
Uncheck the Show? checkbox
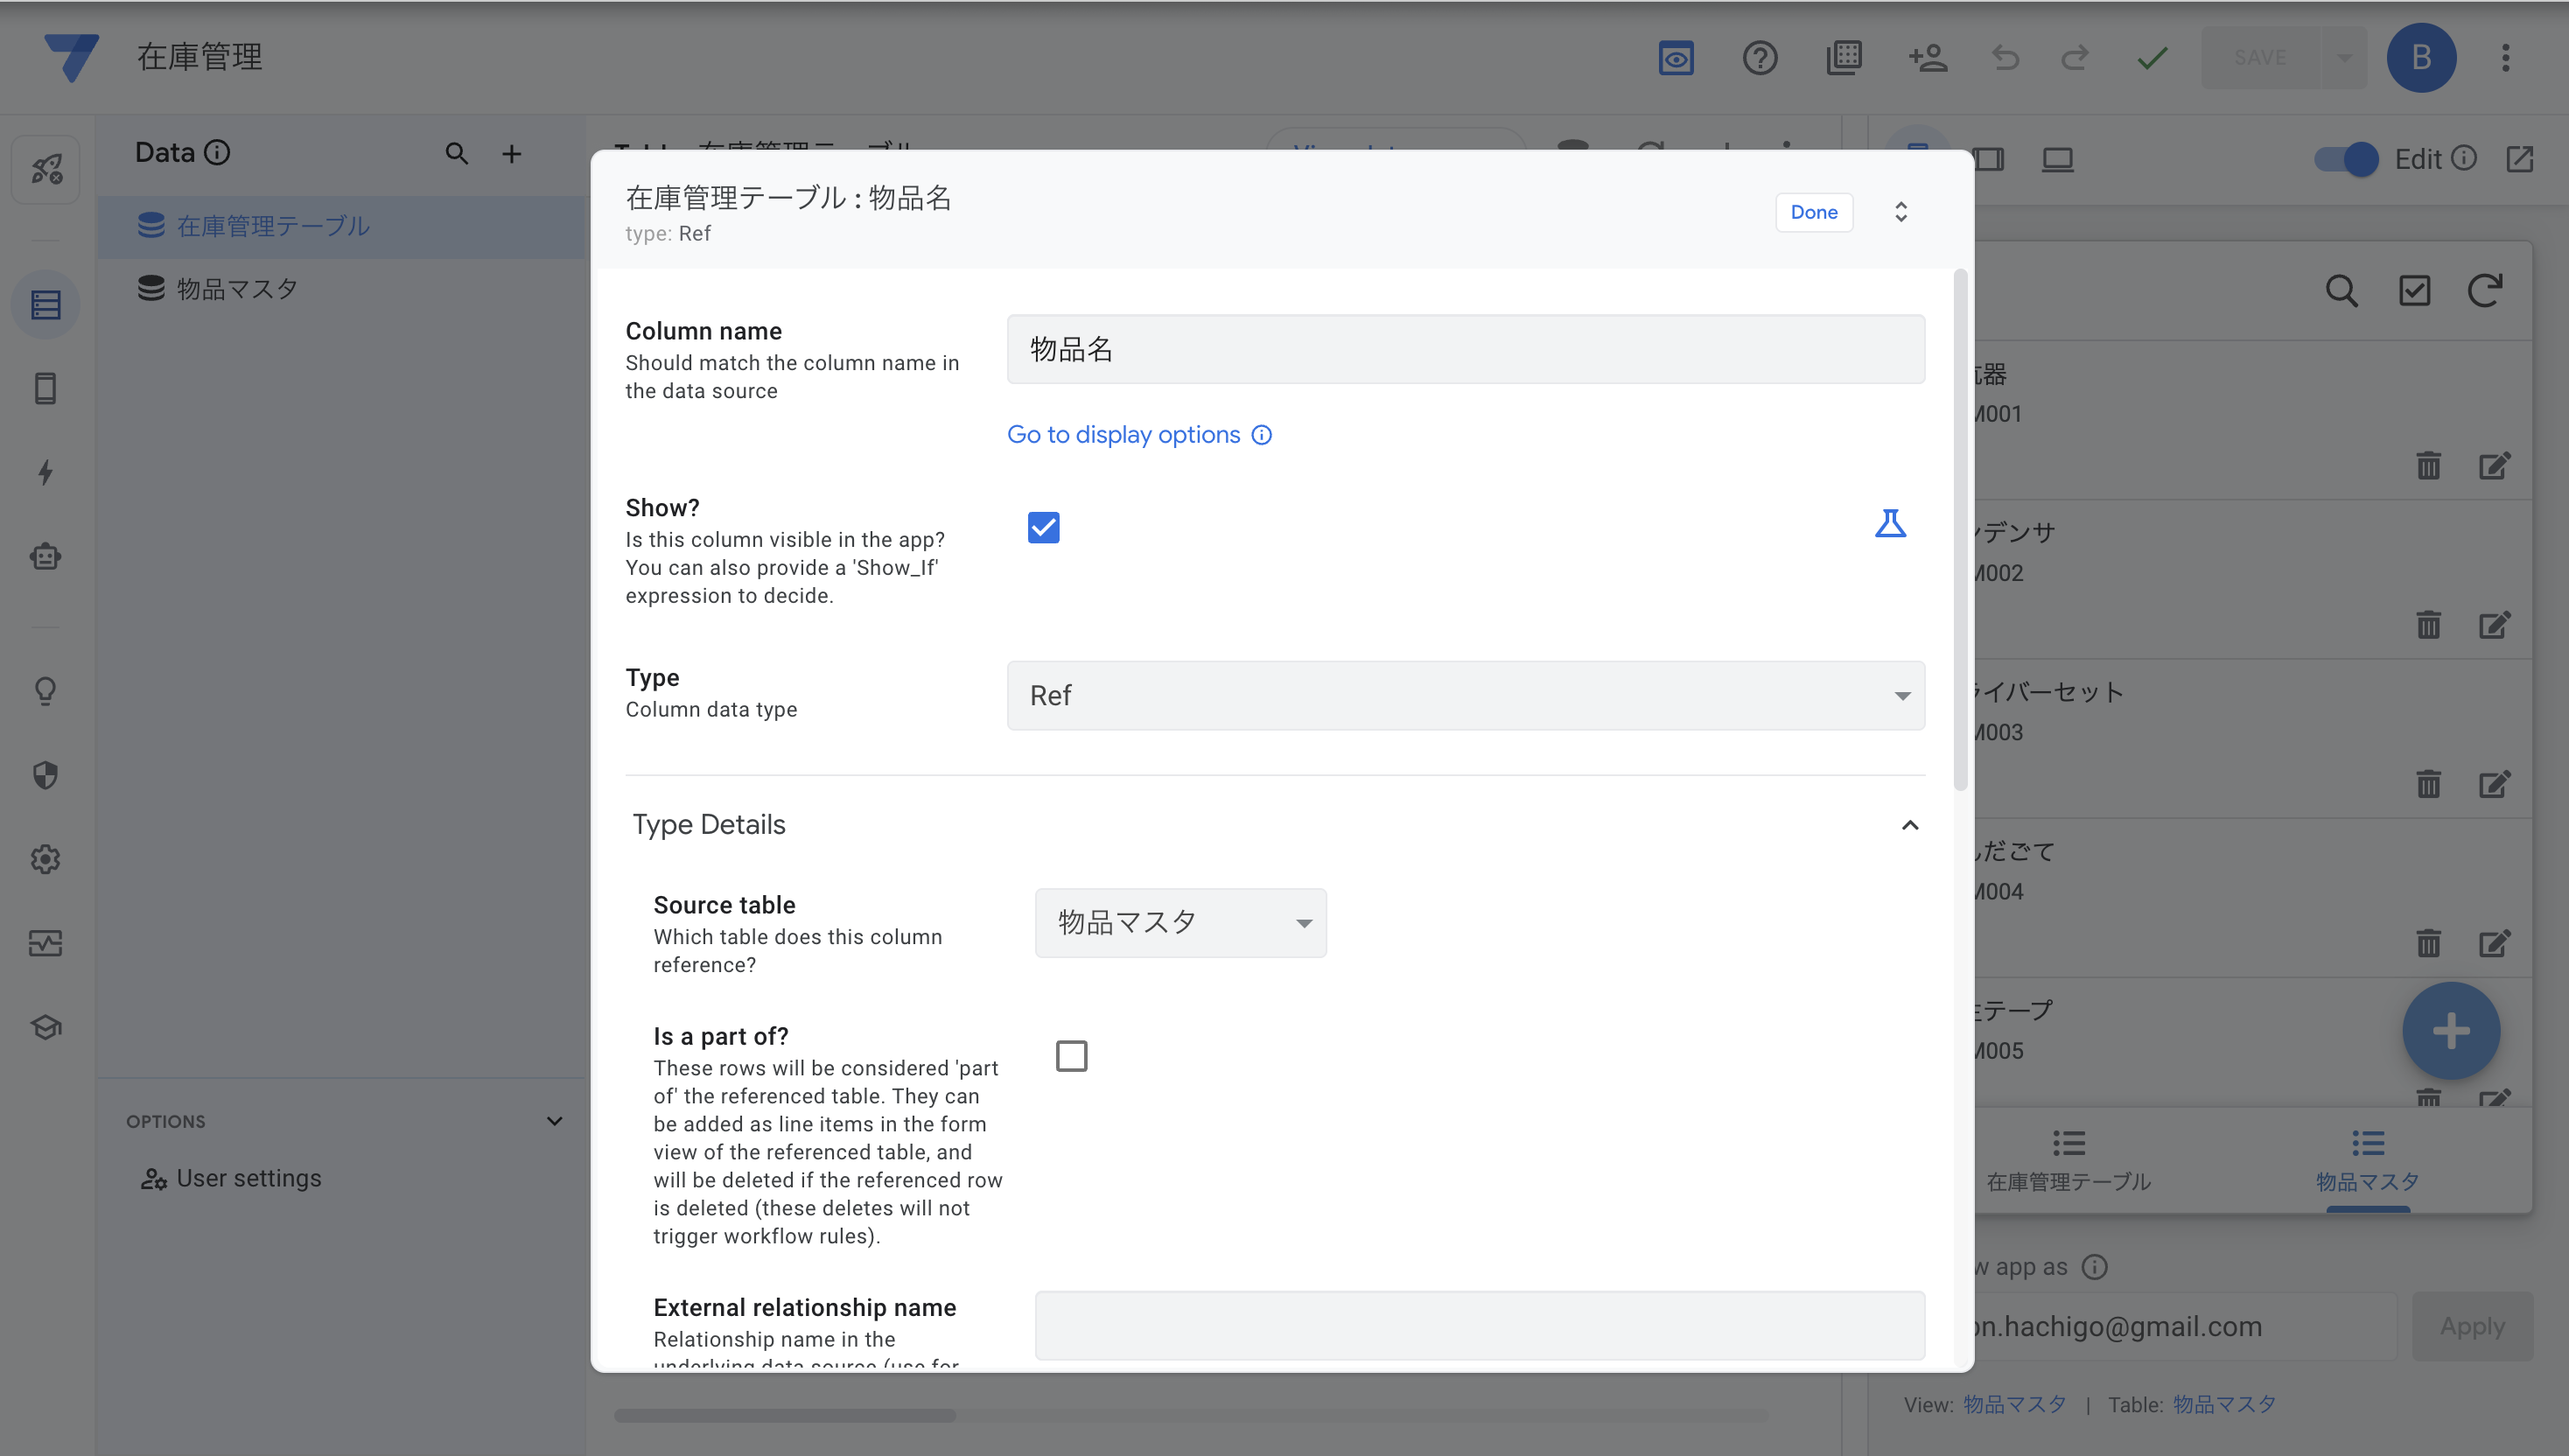[1043, 527]
